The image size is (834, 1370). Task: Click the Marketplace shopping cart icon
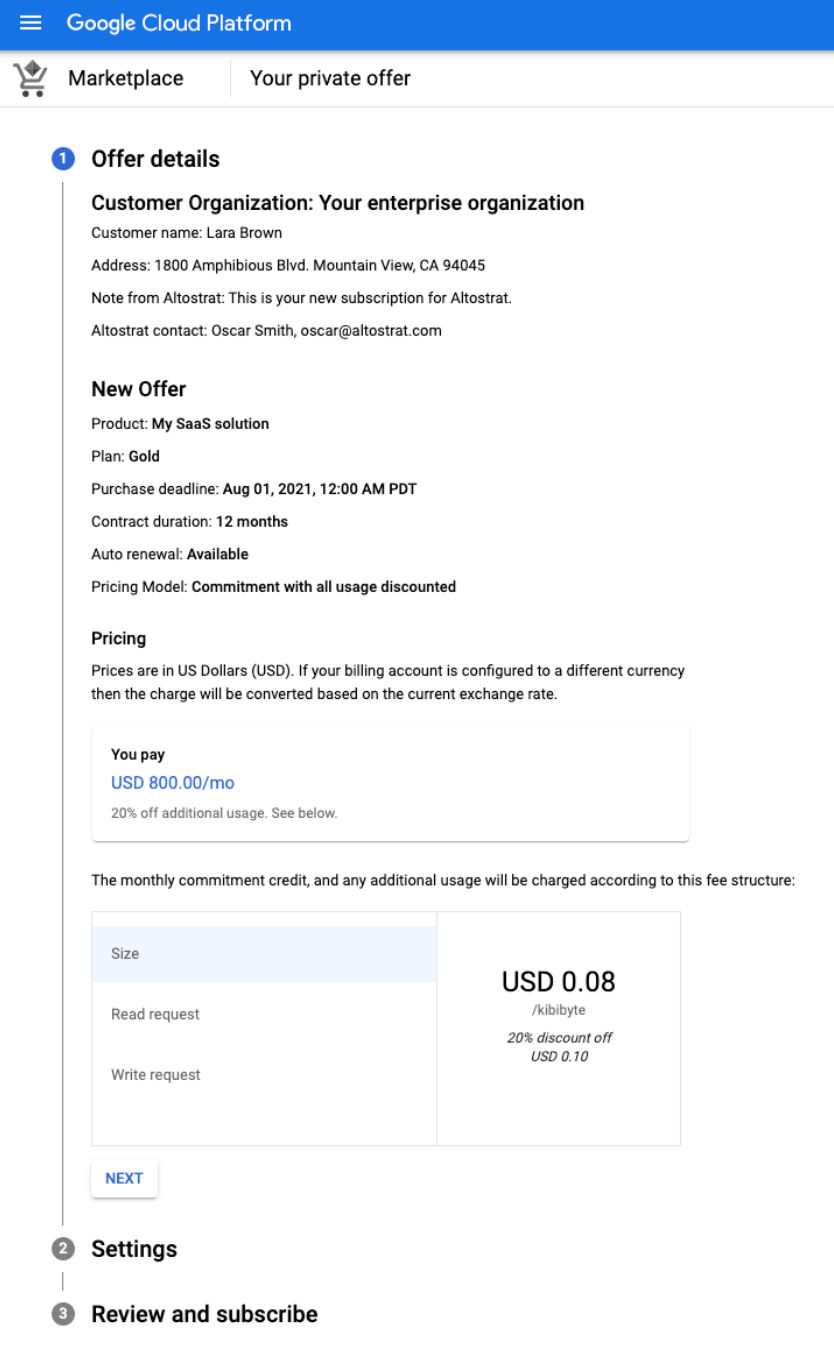tap(31, 77)
